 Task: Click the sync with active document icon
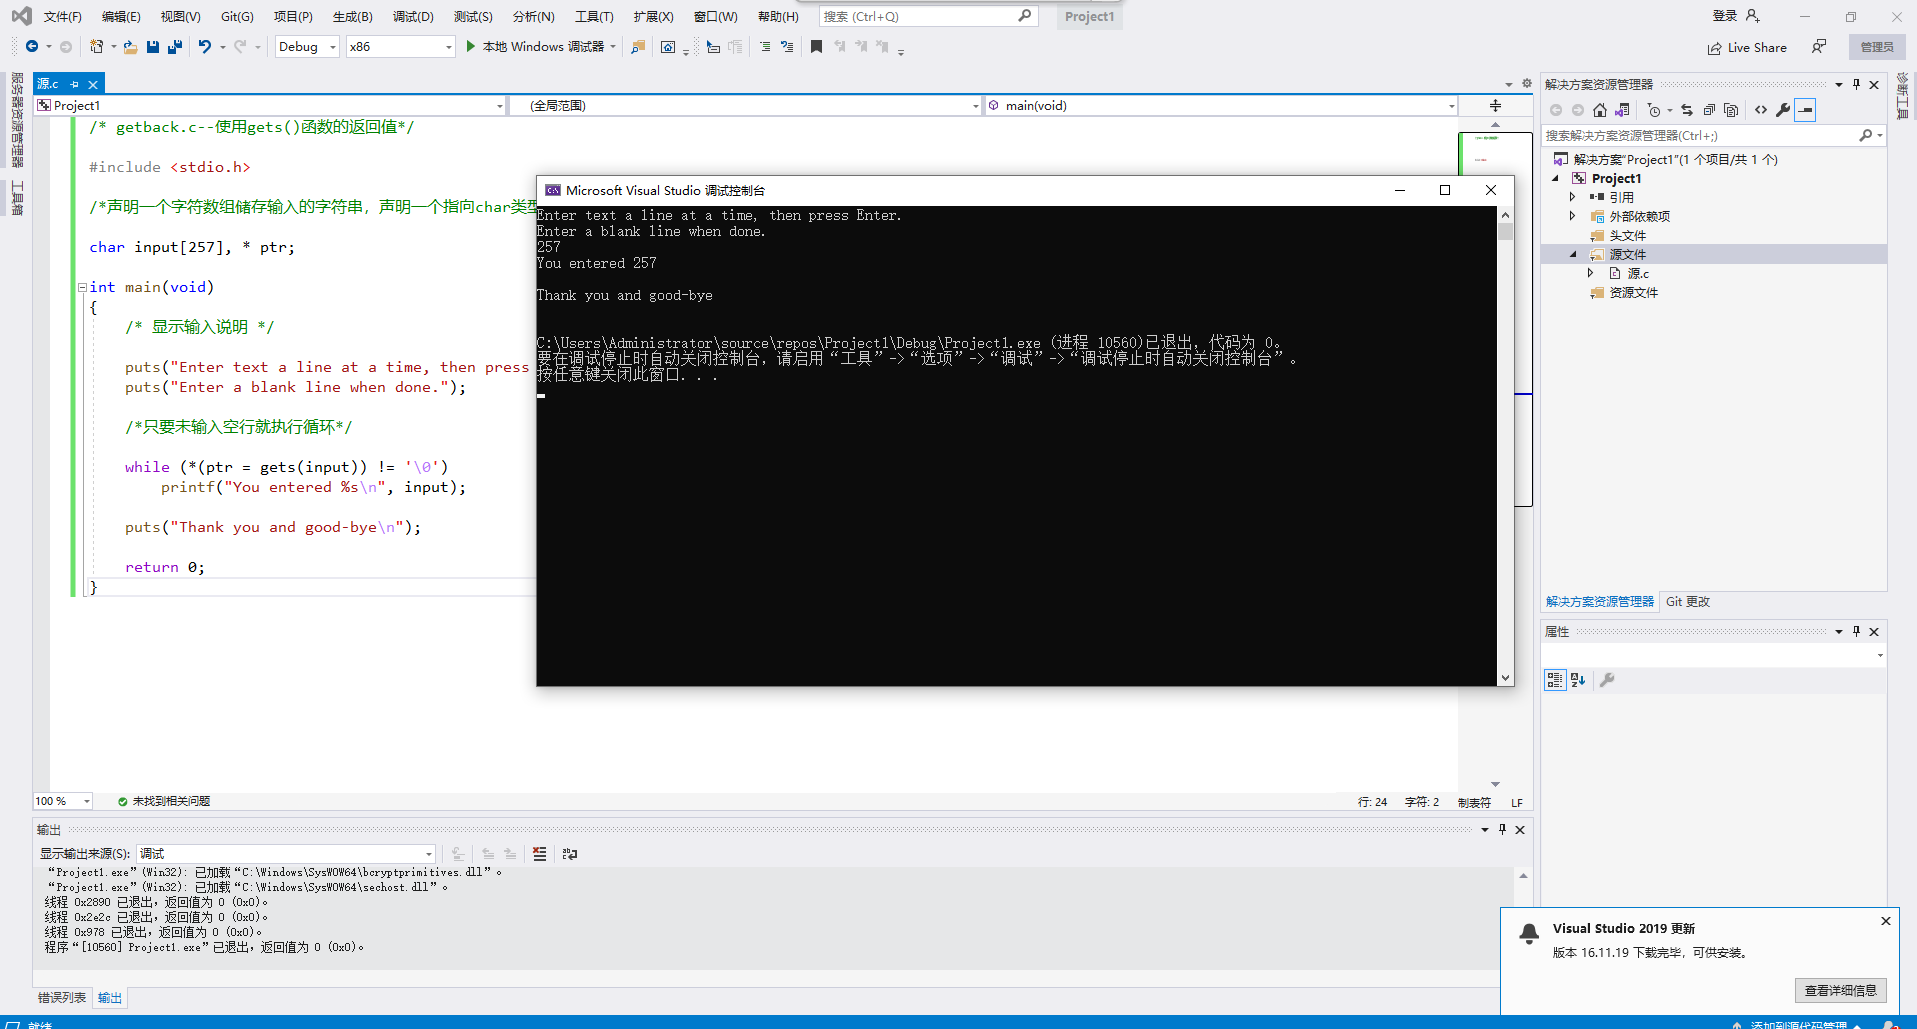click(1687, 110)
